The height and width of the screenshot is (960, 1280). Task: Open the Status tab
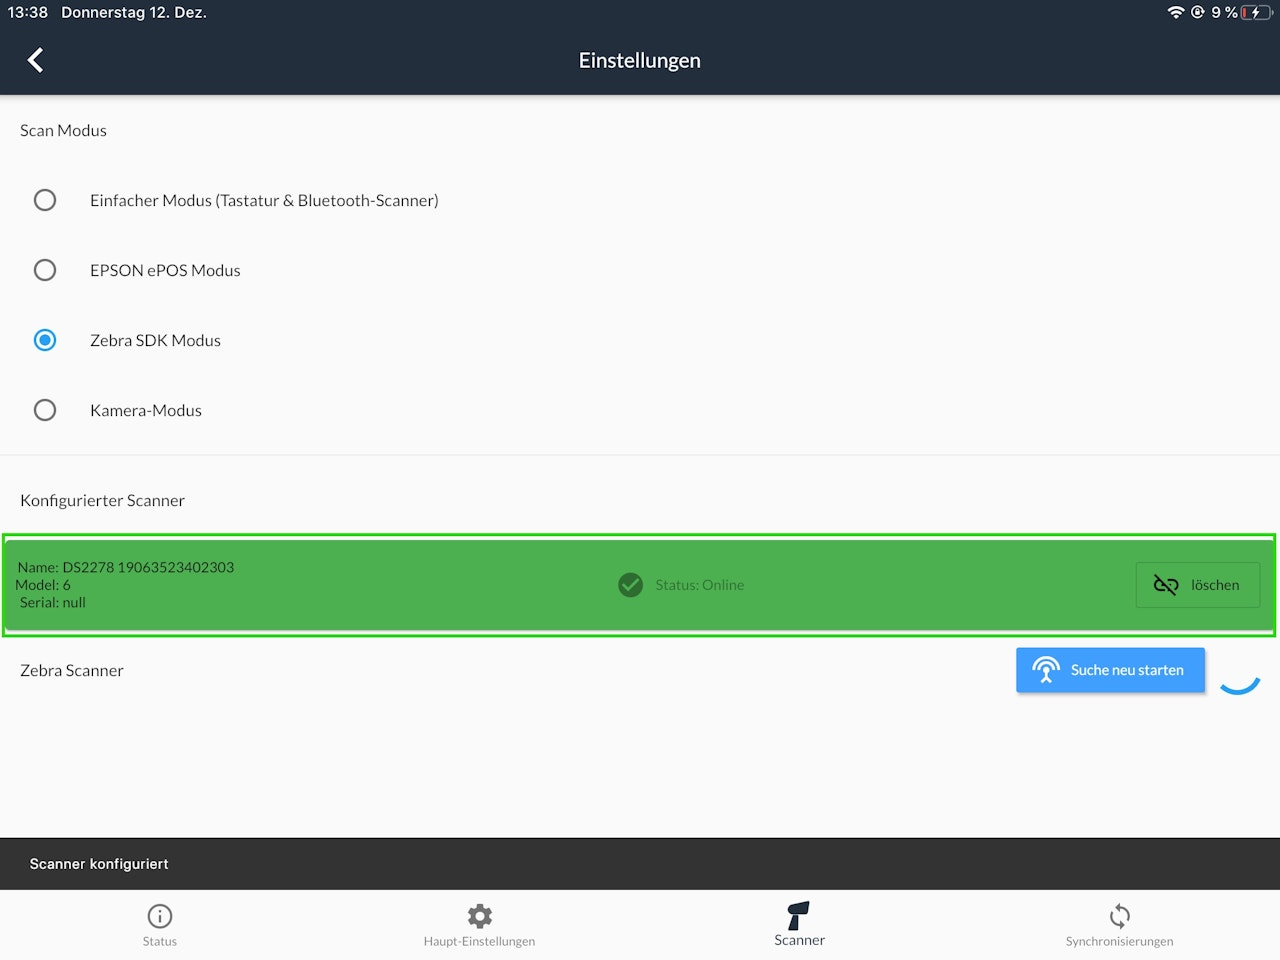pyautogui.click(x=160, y=926)
